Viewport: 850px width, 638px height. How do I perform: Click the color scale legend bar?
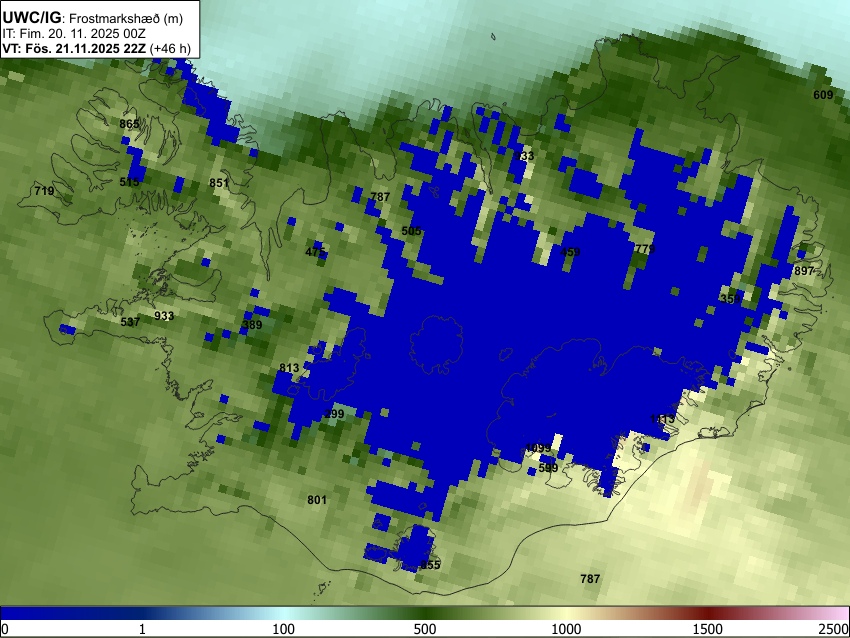425,614
